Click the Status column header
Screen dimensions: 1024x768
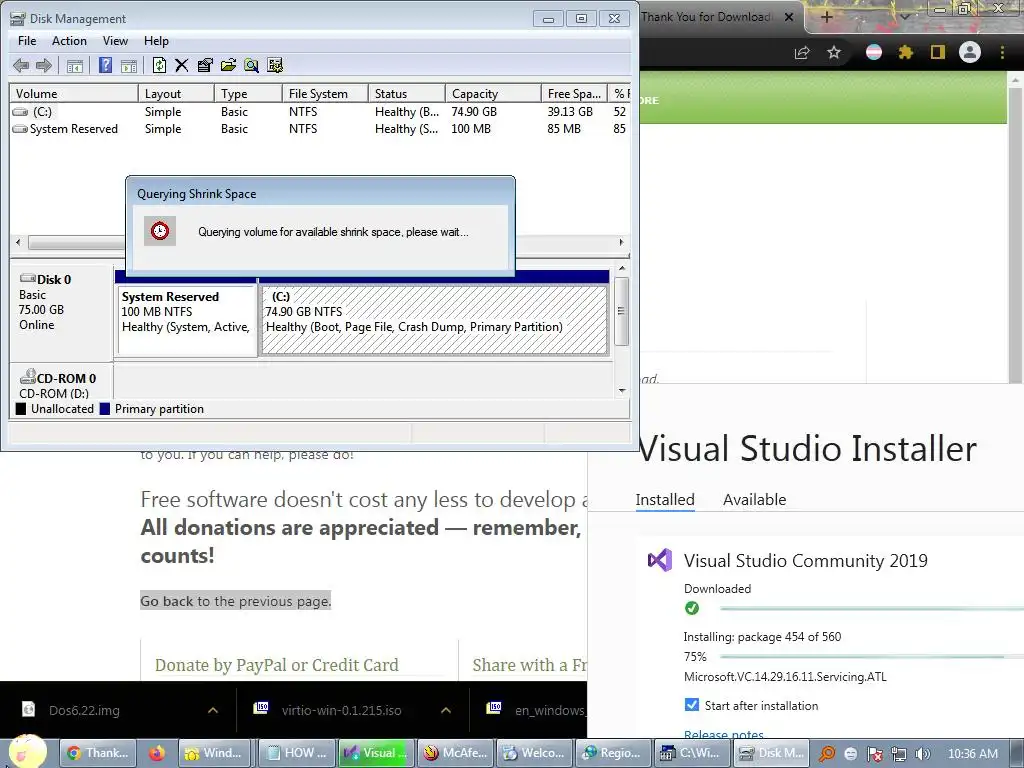(407, 93)
